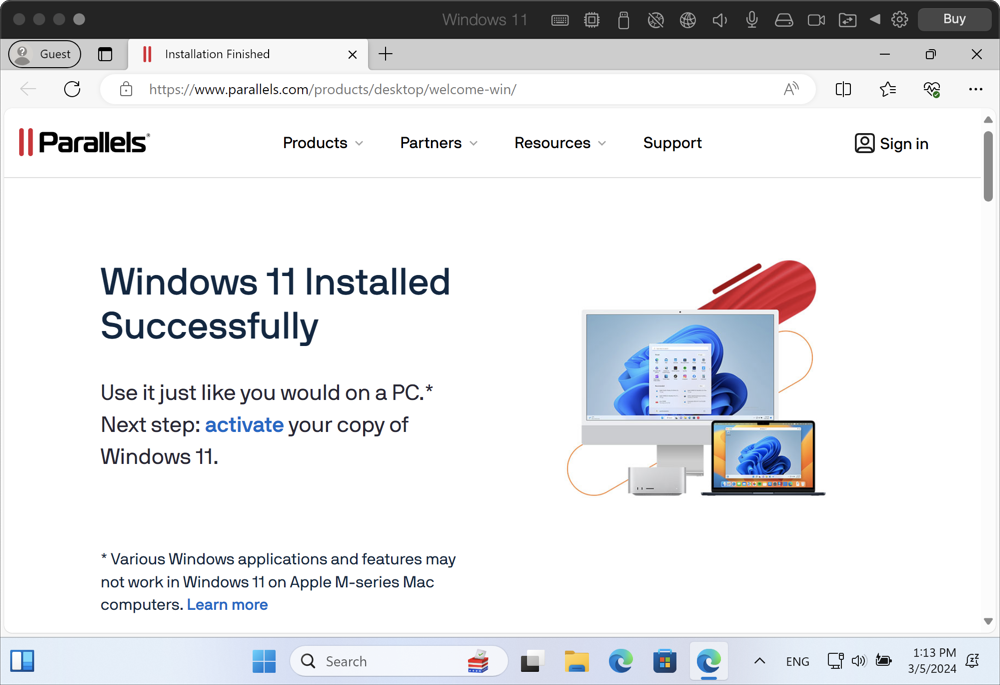The width and height of the screenshot is (1000, 685).
Task: Open the Windows Start menu
Action: coord(264,661)
